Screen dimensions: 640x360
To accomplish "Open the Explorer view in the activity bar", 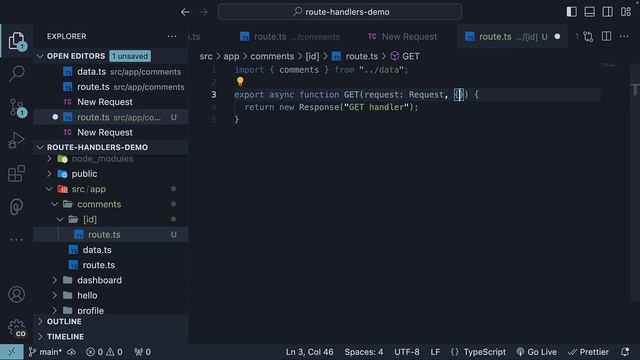I will click(x=16, y=41).
